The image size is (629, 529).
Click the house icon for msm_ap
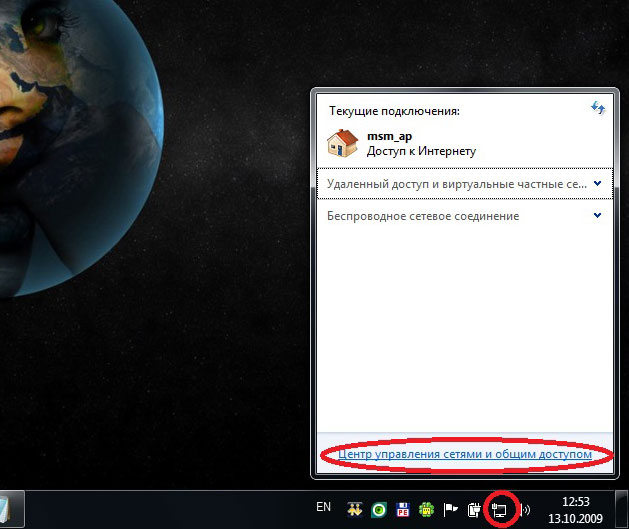click(342, 143)
